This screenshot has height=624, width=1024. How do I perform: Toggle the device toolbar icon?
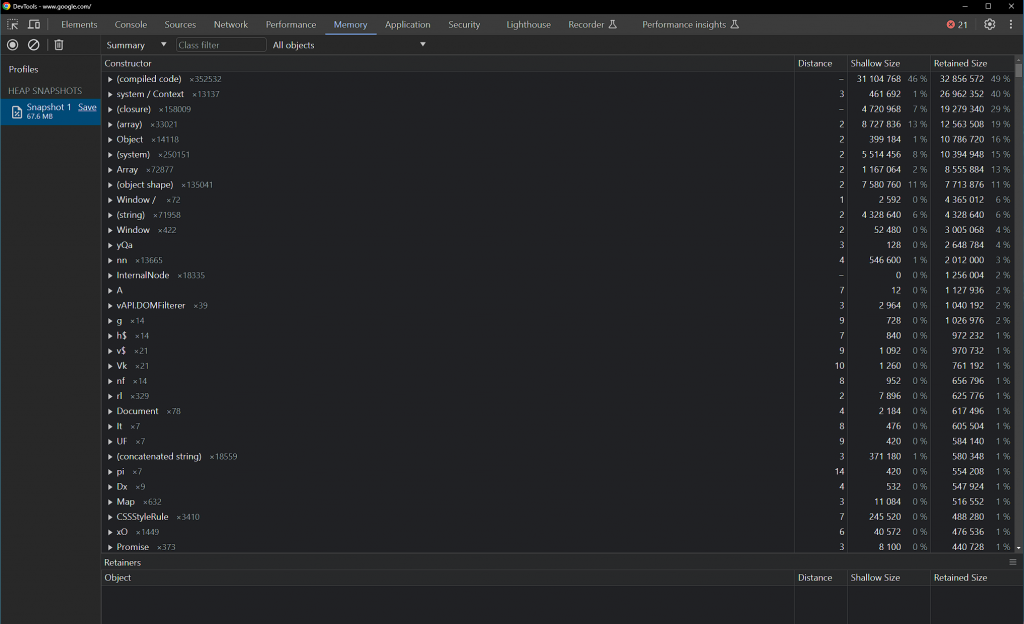[34, 24]
